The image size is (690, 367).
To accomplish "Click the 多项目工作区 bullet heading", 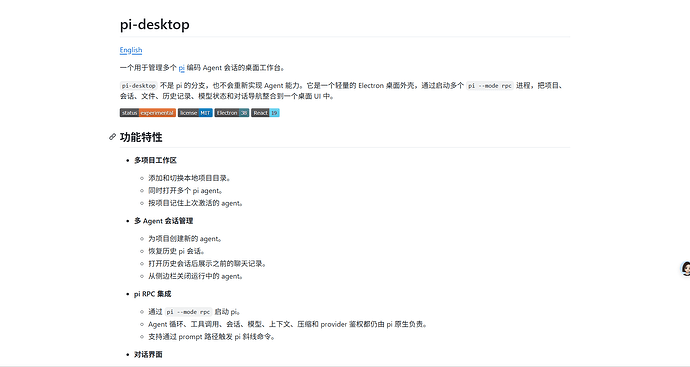I will [x=155, y=160].
